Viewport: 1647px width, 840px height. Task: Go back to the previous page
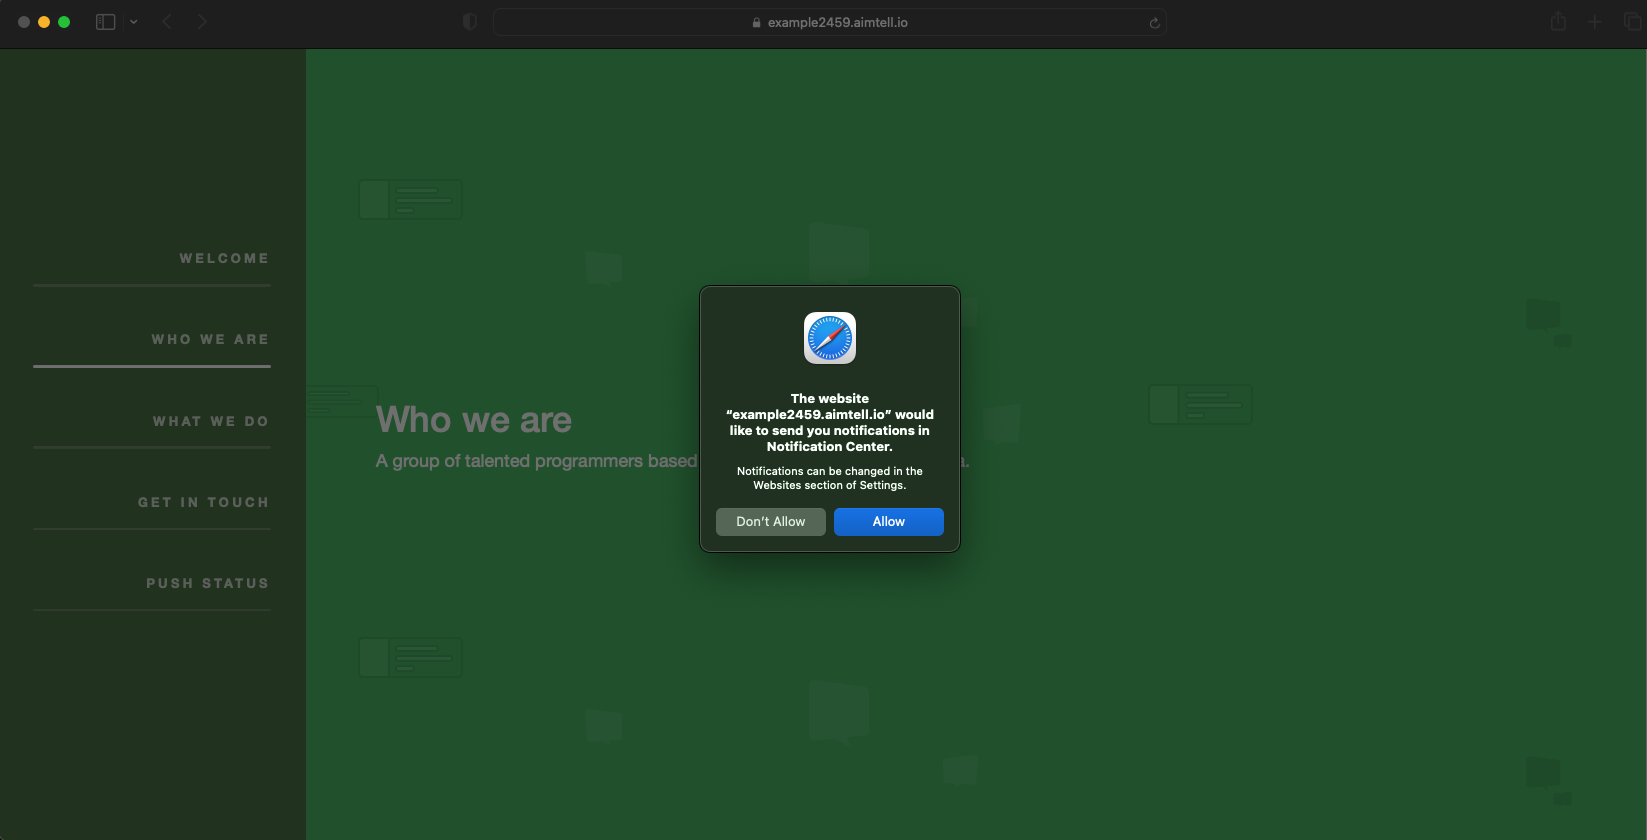tap(167, 22)
